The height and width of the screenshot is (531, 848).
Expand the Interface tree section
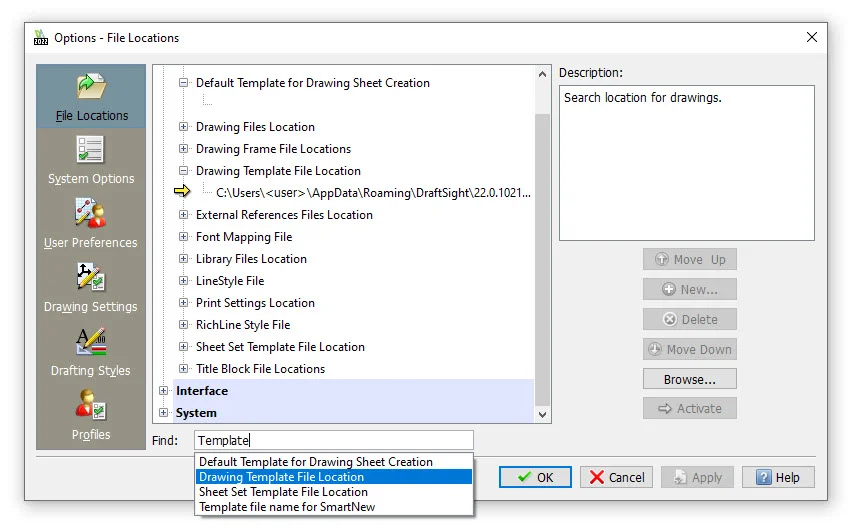coord(164,391)
